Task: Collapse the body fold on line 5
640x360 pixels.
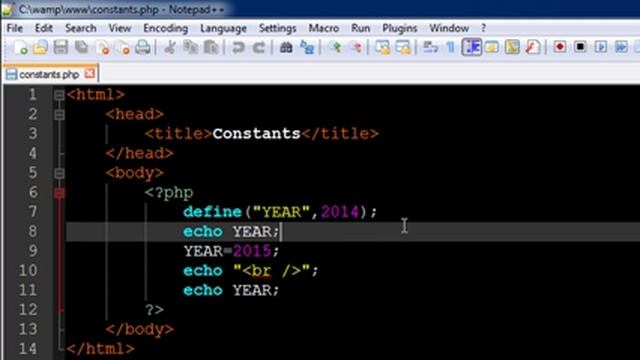Action: pos(59,173)
